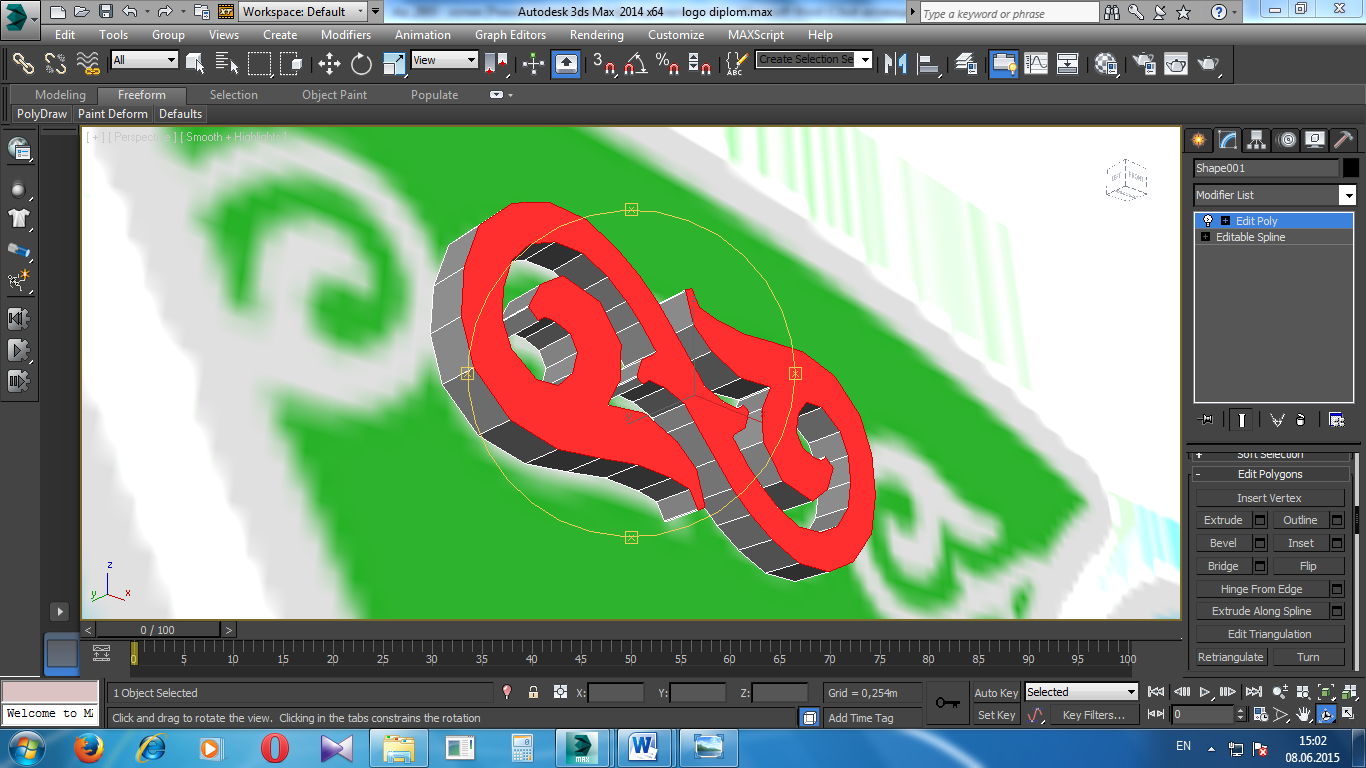Play the animation
Screen dimensions: 1366x768
(1205, 691)
